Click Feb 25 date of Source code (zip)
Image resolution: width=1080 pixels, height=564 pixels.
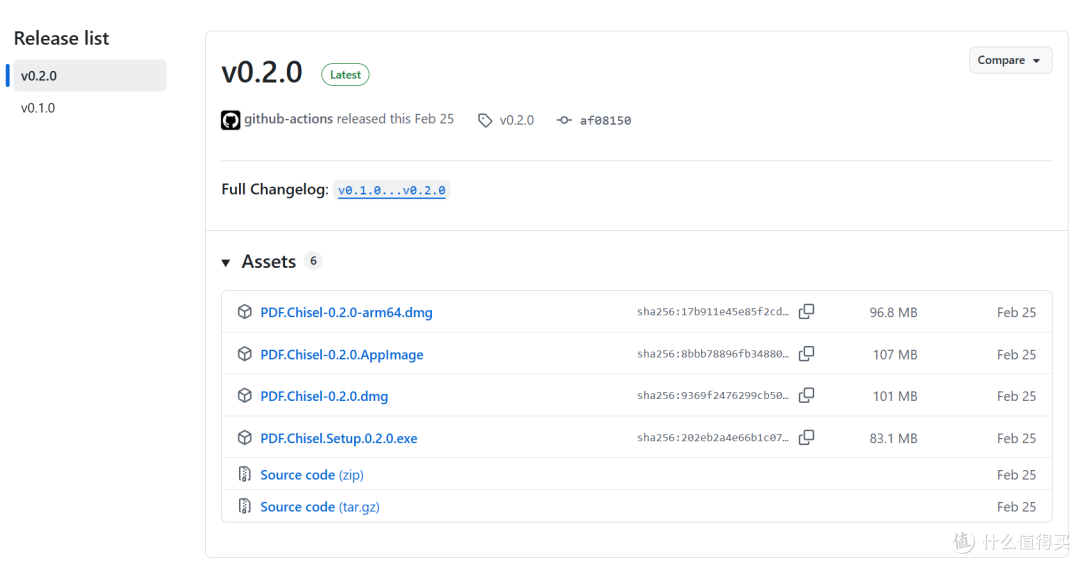pos(1016,475)
